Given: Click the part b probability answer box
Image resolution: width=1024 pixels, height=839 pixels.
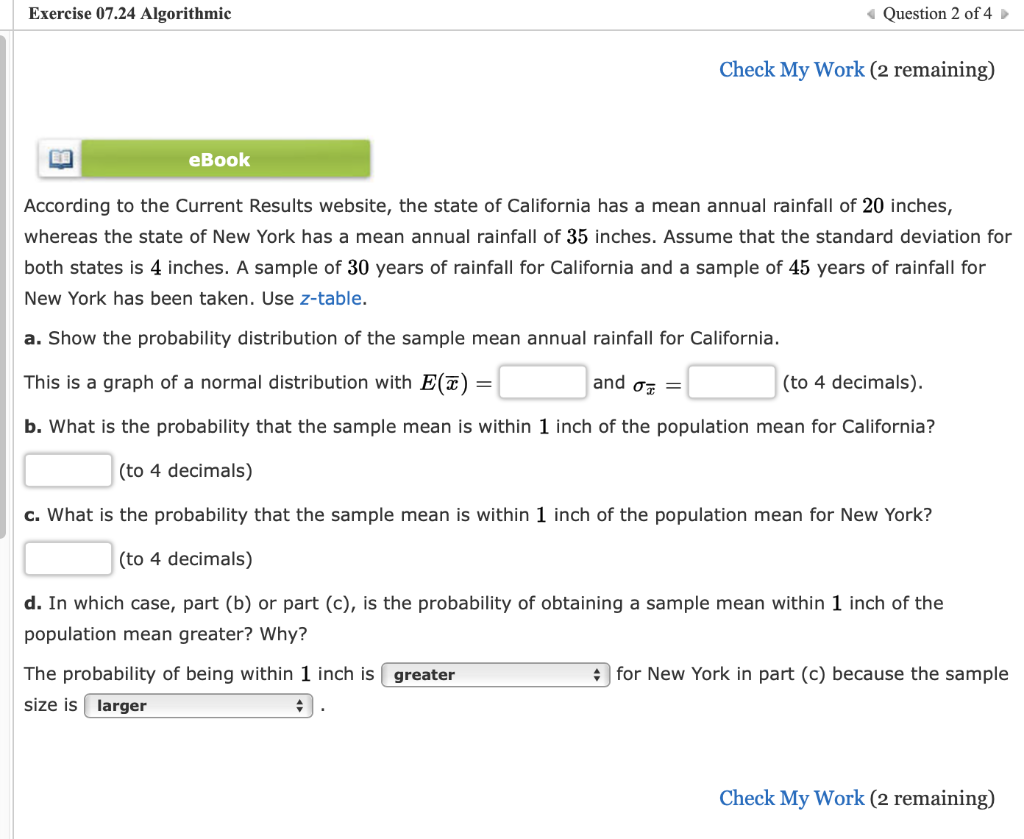Looking at the screenshot, I should pos(67,470).
